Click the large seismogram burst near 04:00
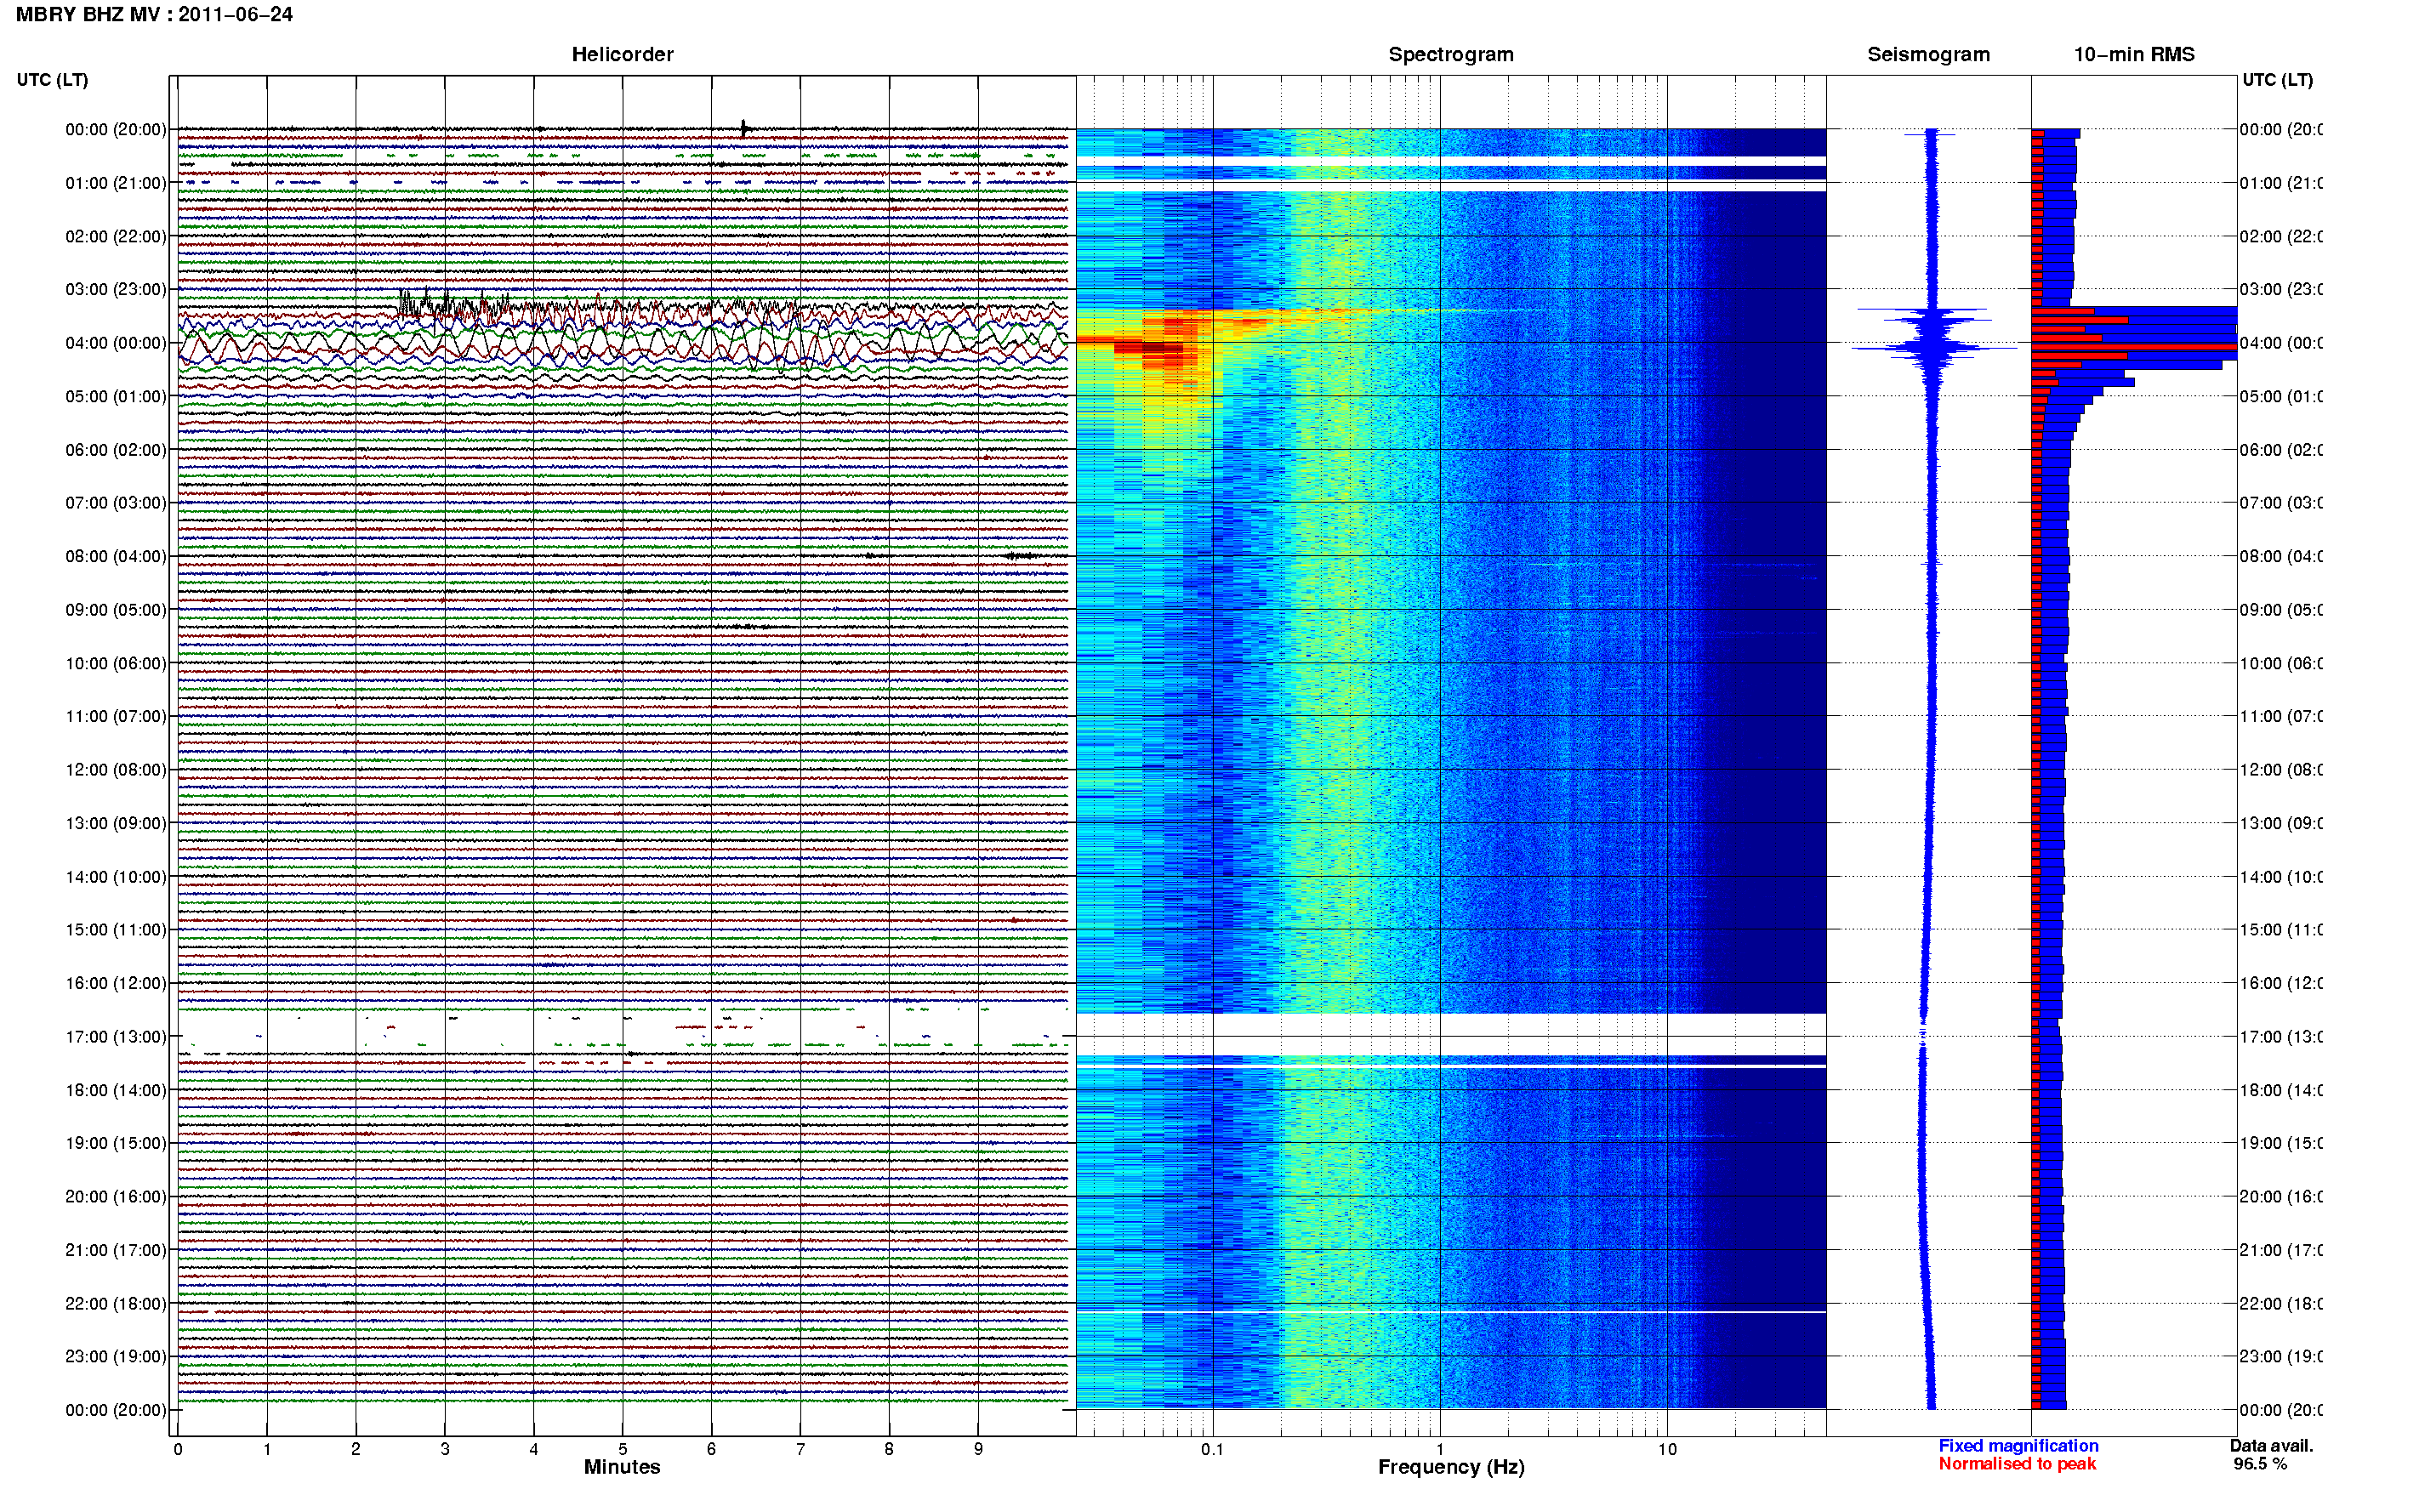The height and width of the screenshot is (1512, 2419). click(x=1934, y=348)
